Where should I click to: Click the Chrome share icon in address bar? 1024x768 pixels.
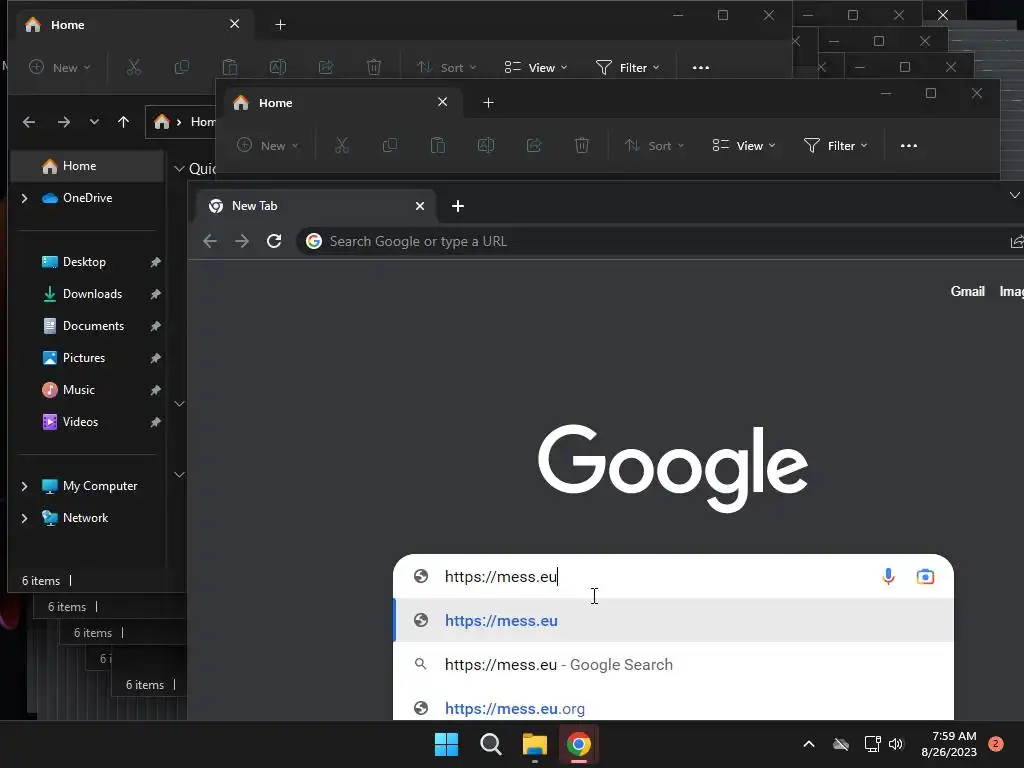(1017, 242)
